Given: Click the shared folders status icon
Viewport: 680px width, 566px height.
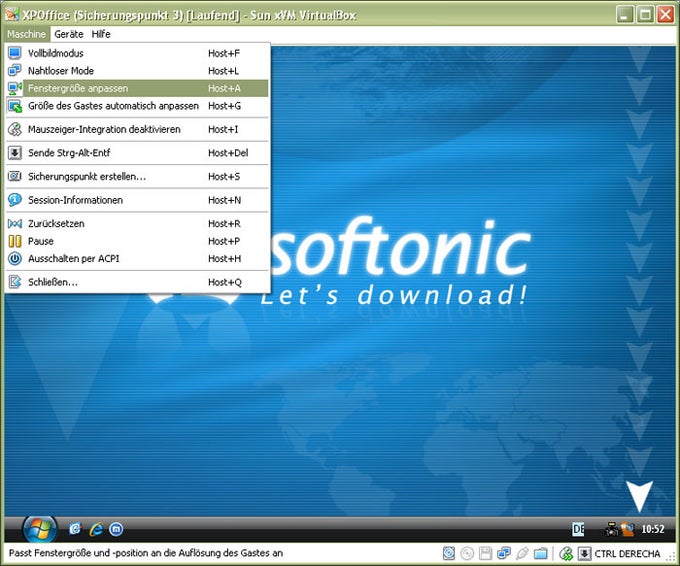Looking at the screenshot, I should pos(541,553).
